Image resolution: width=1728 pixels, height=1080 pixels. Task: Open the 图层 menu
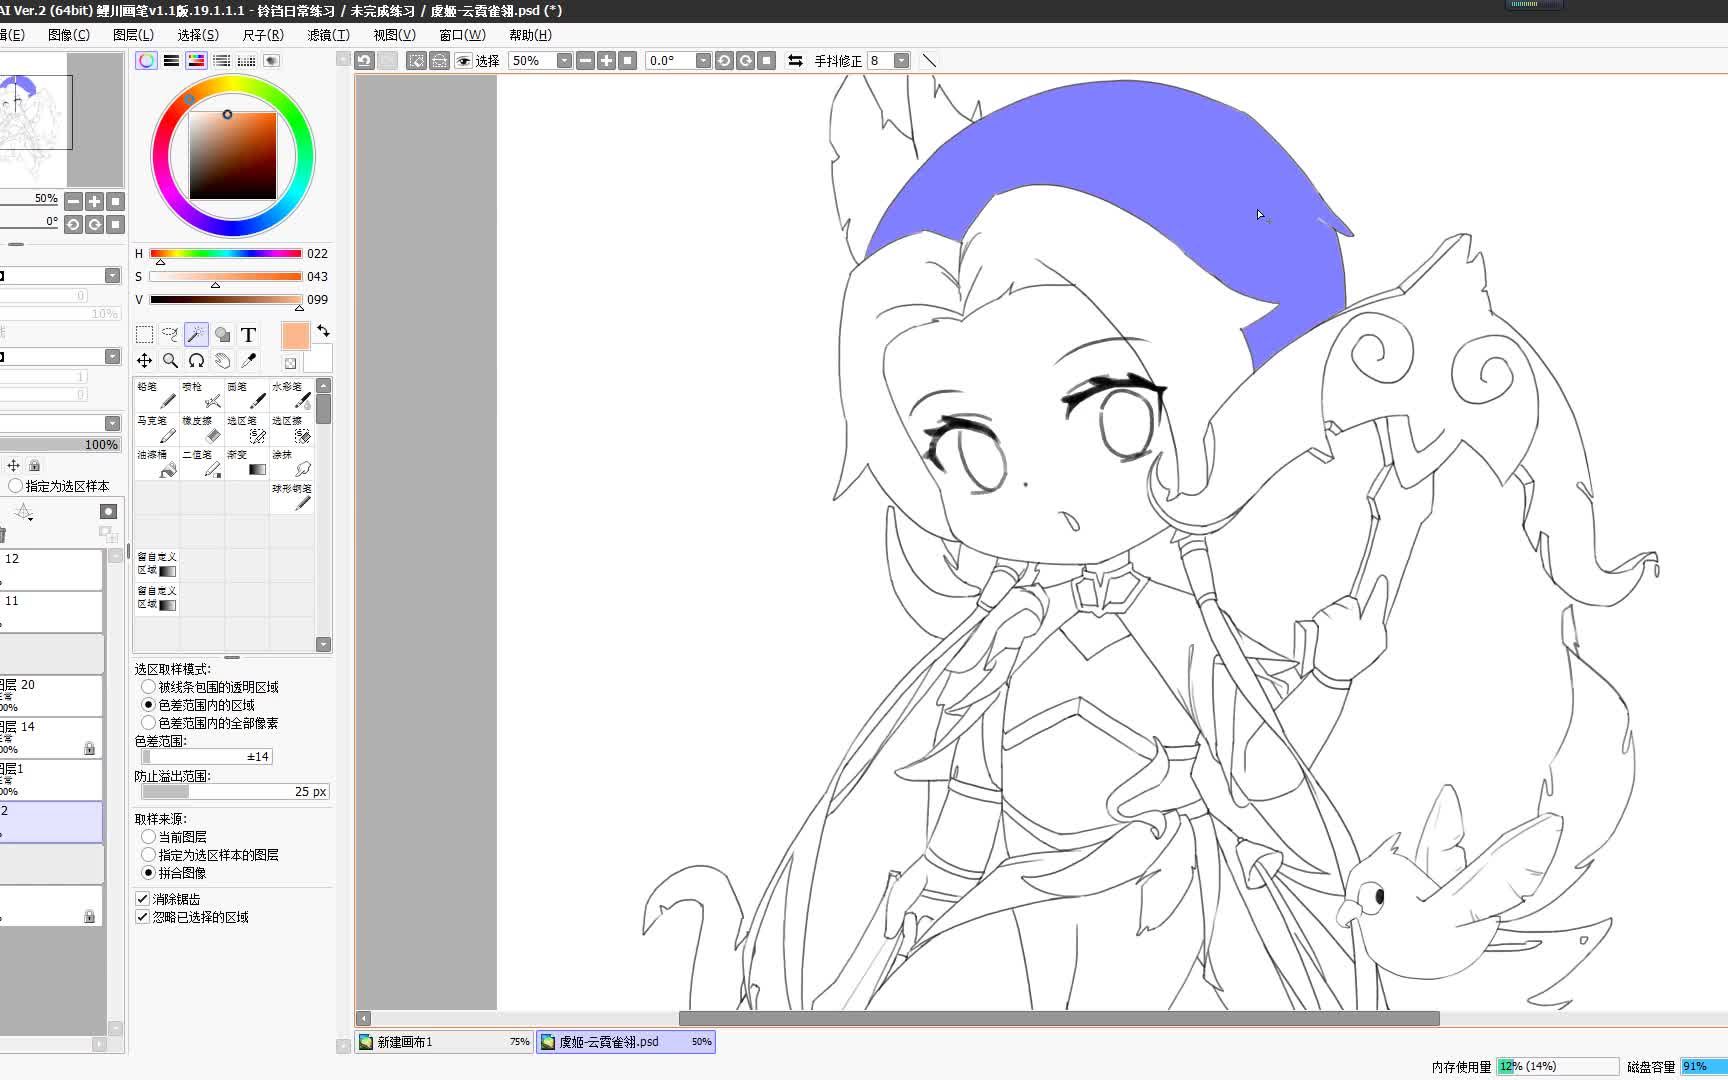tap(133, 35)
